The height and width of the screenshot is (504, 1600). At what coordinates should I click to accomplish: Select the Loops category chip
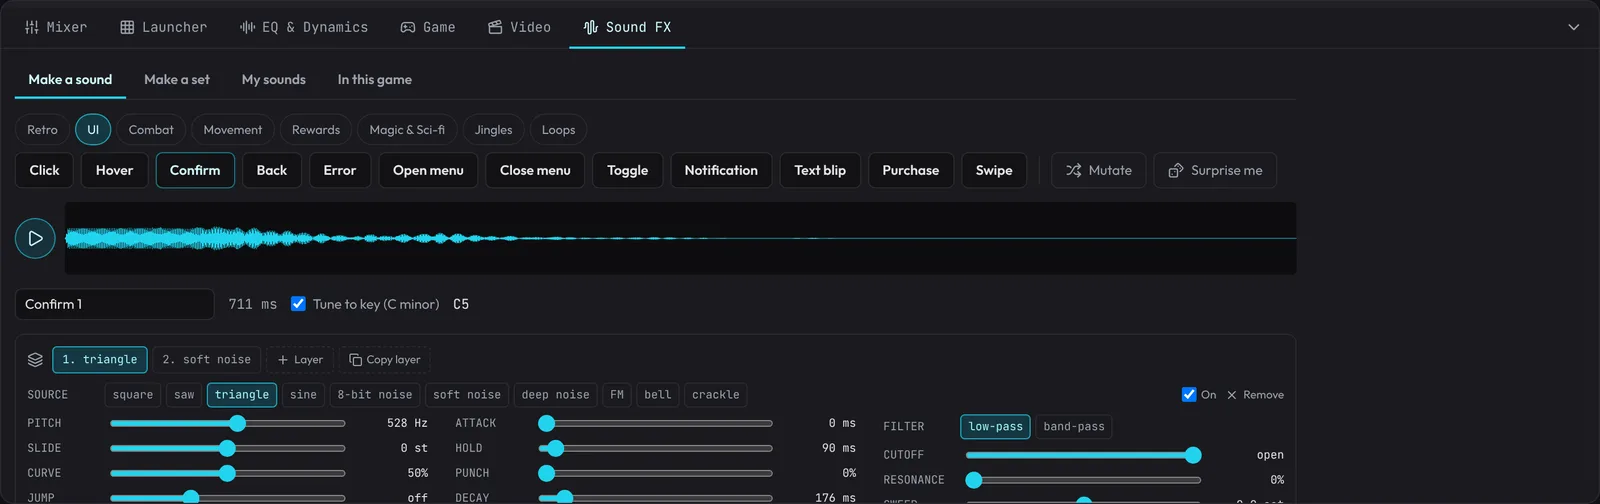[558, 130]
